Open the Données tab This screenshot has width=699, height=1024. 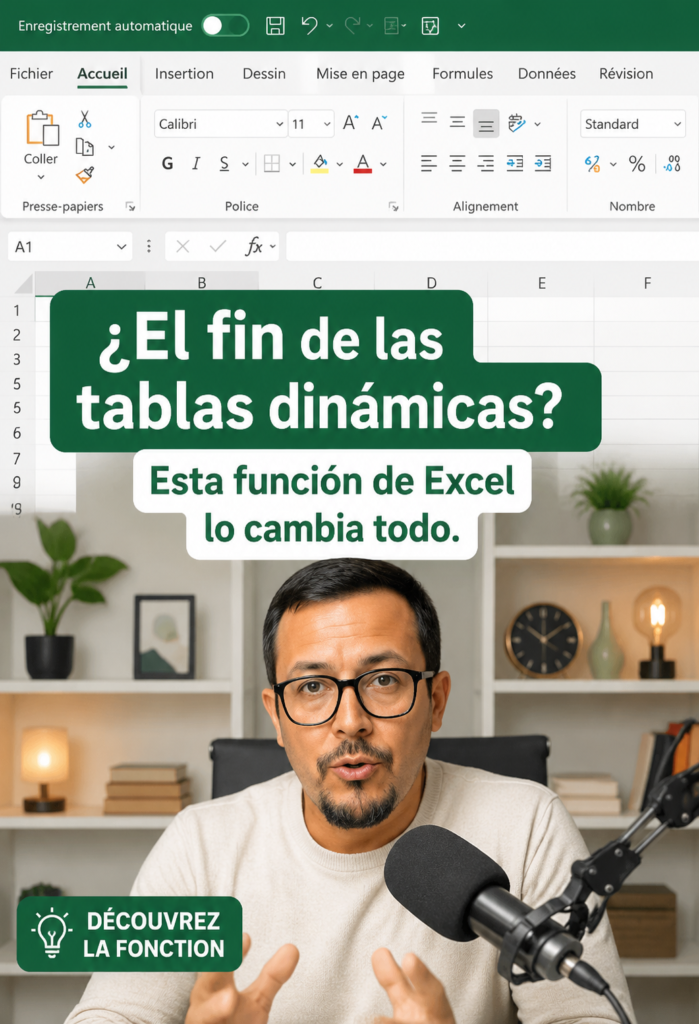[547, 73]
